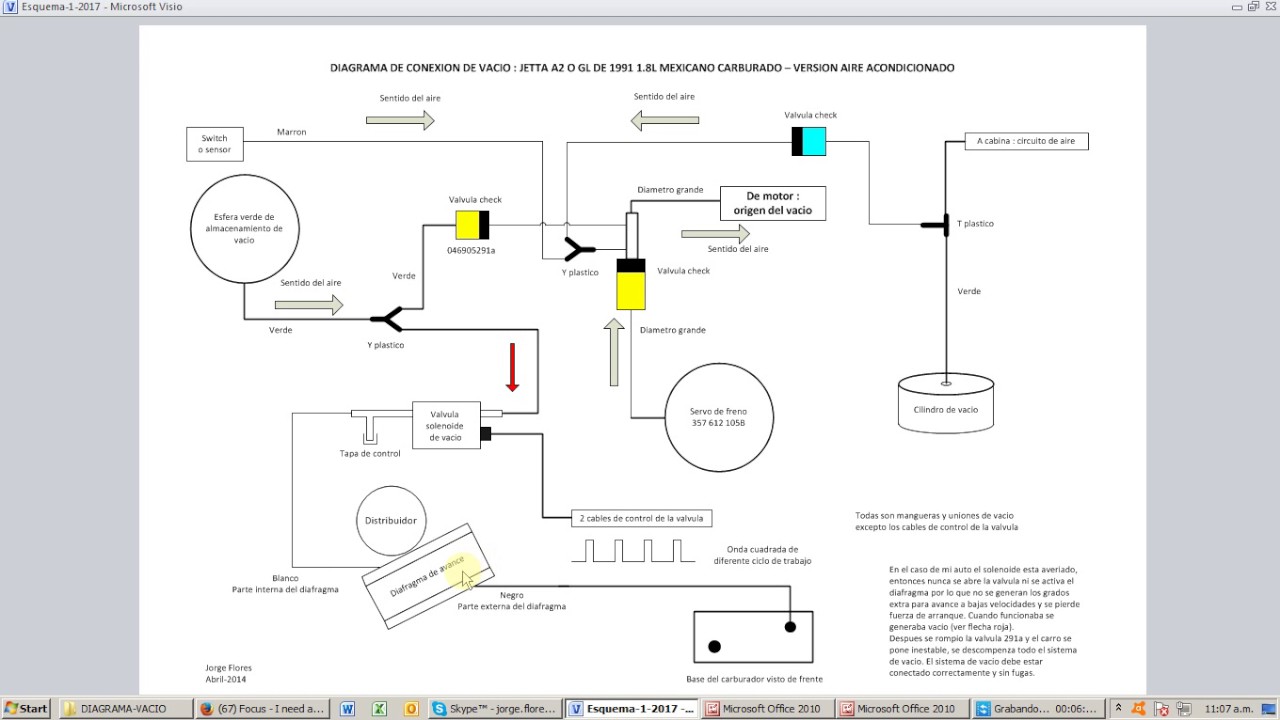1280x720 pixels.
Task: Select the cyan check valve shape
Action: click(809, 142)
